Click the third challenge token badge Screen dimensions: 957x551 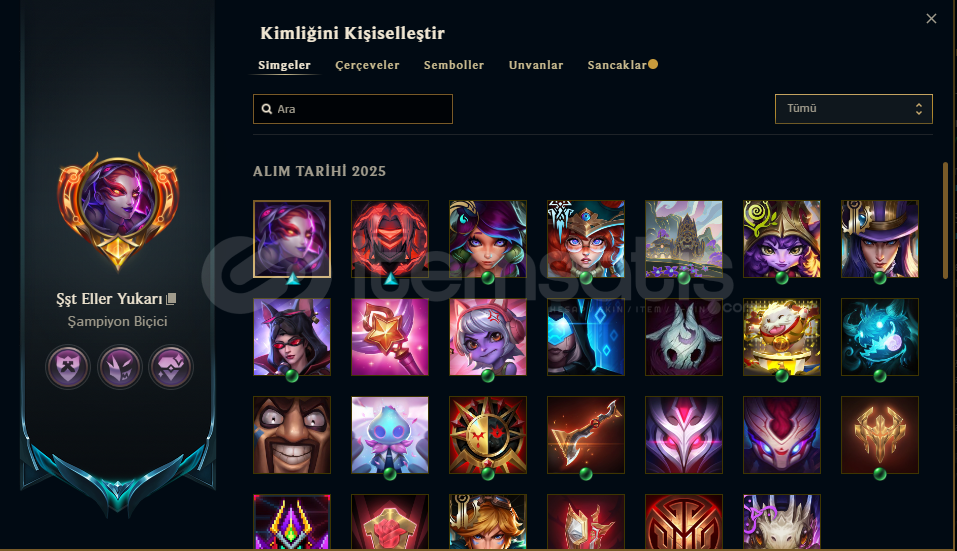(x=171, y=367)
